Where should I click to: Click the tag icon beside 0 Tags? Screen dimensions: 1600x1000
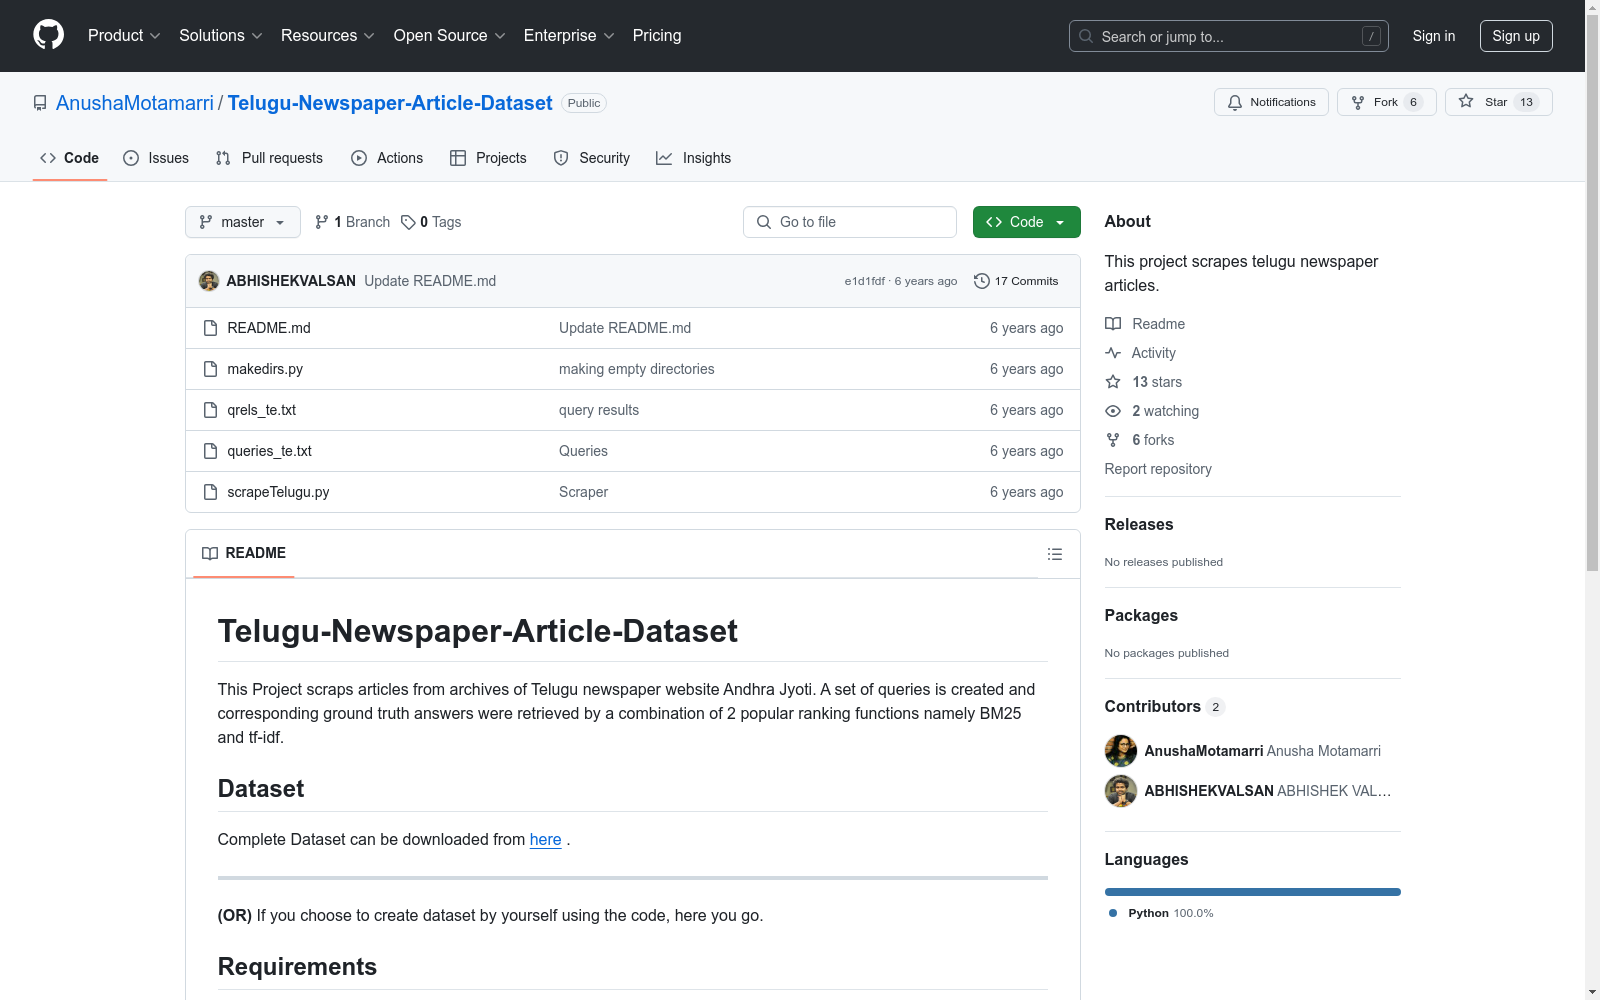(408, 222)
